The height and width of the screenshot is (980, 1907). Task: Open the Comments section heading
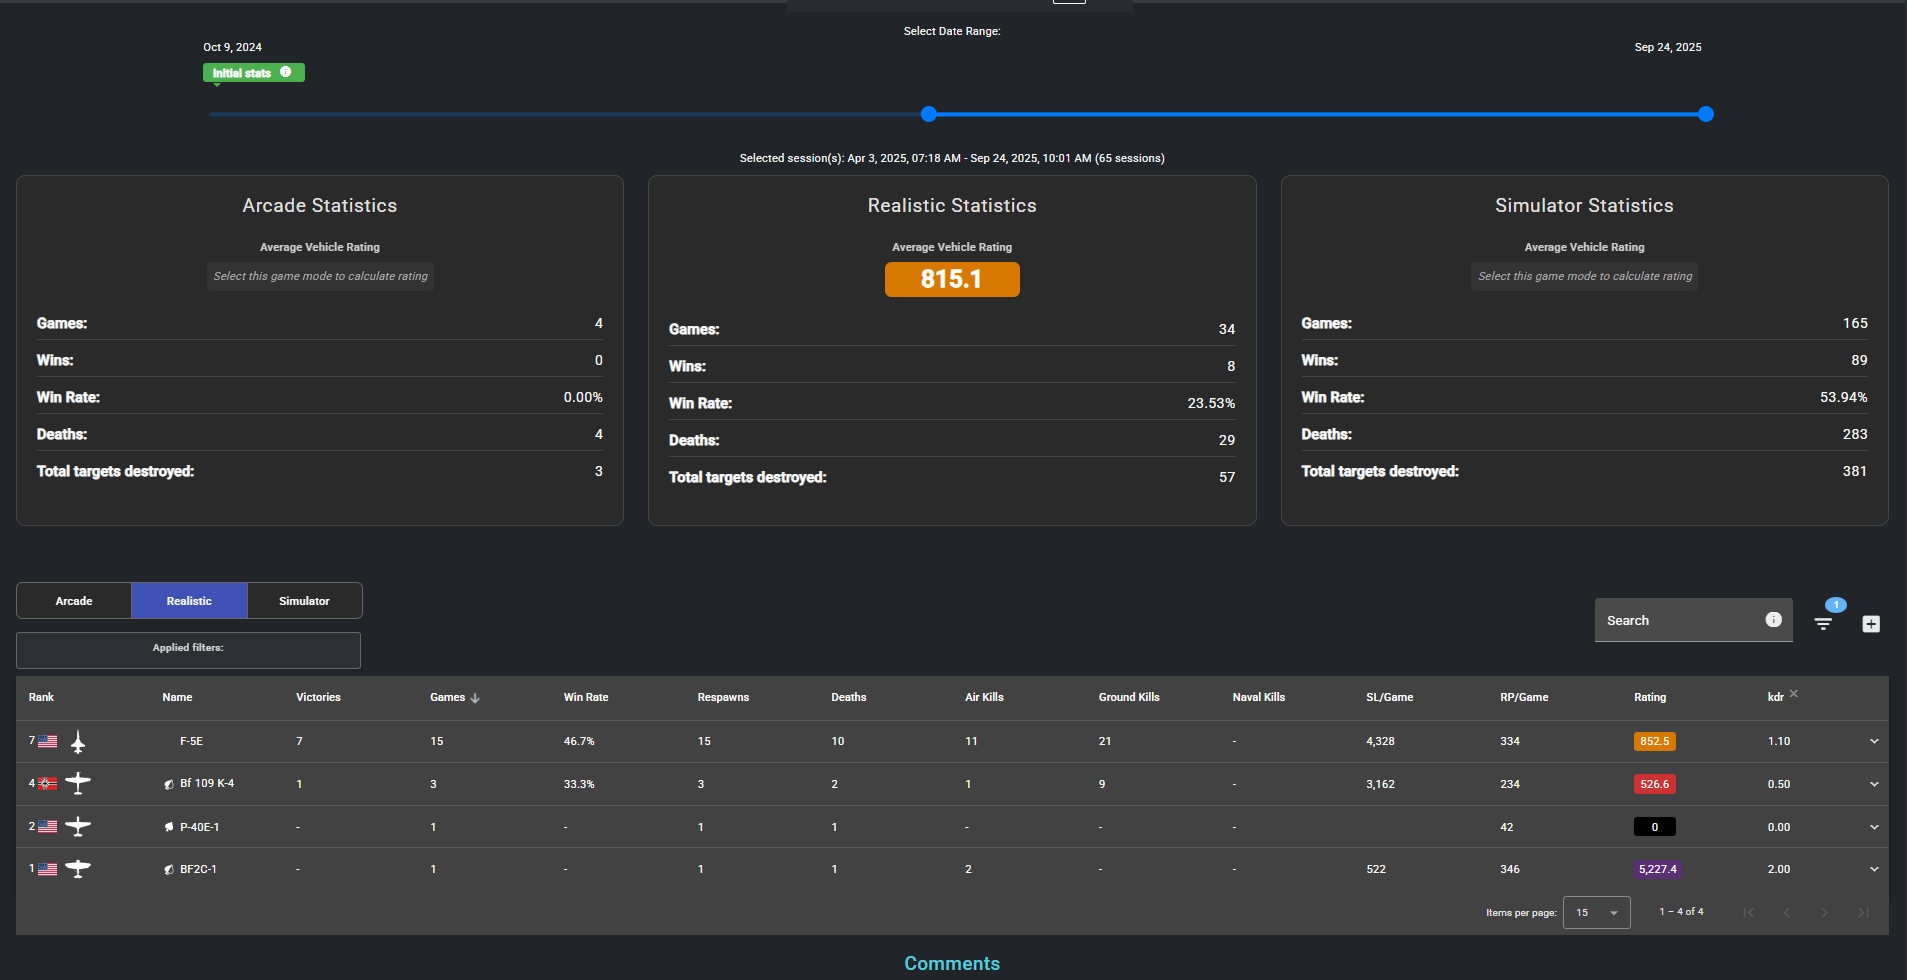[x=952, y=963]
